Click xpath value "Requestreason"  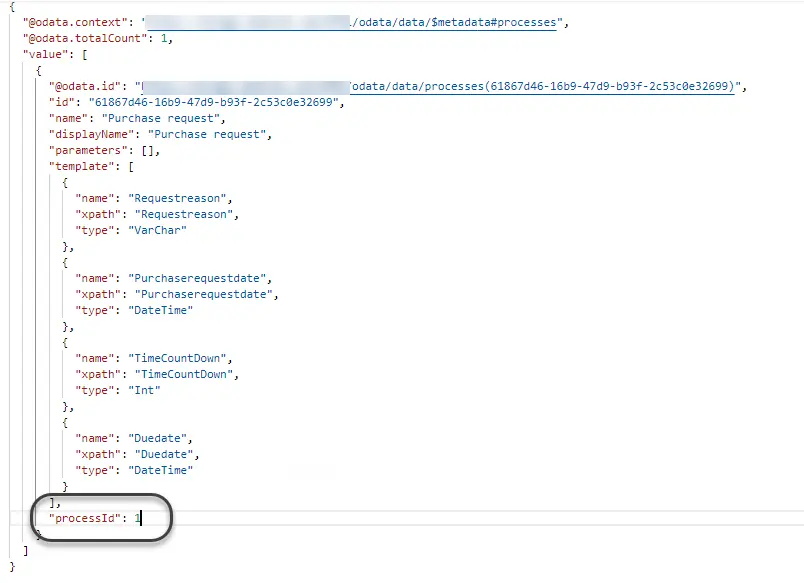click(184, 214)
